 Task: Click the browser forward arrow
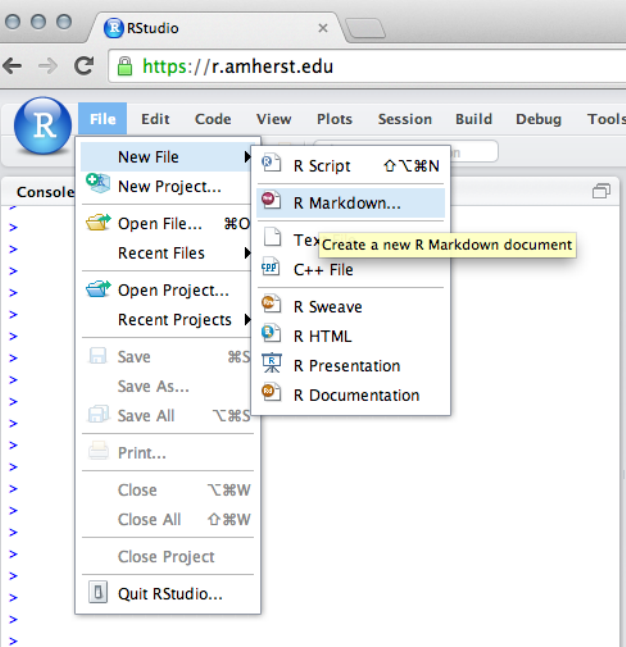47,66
